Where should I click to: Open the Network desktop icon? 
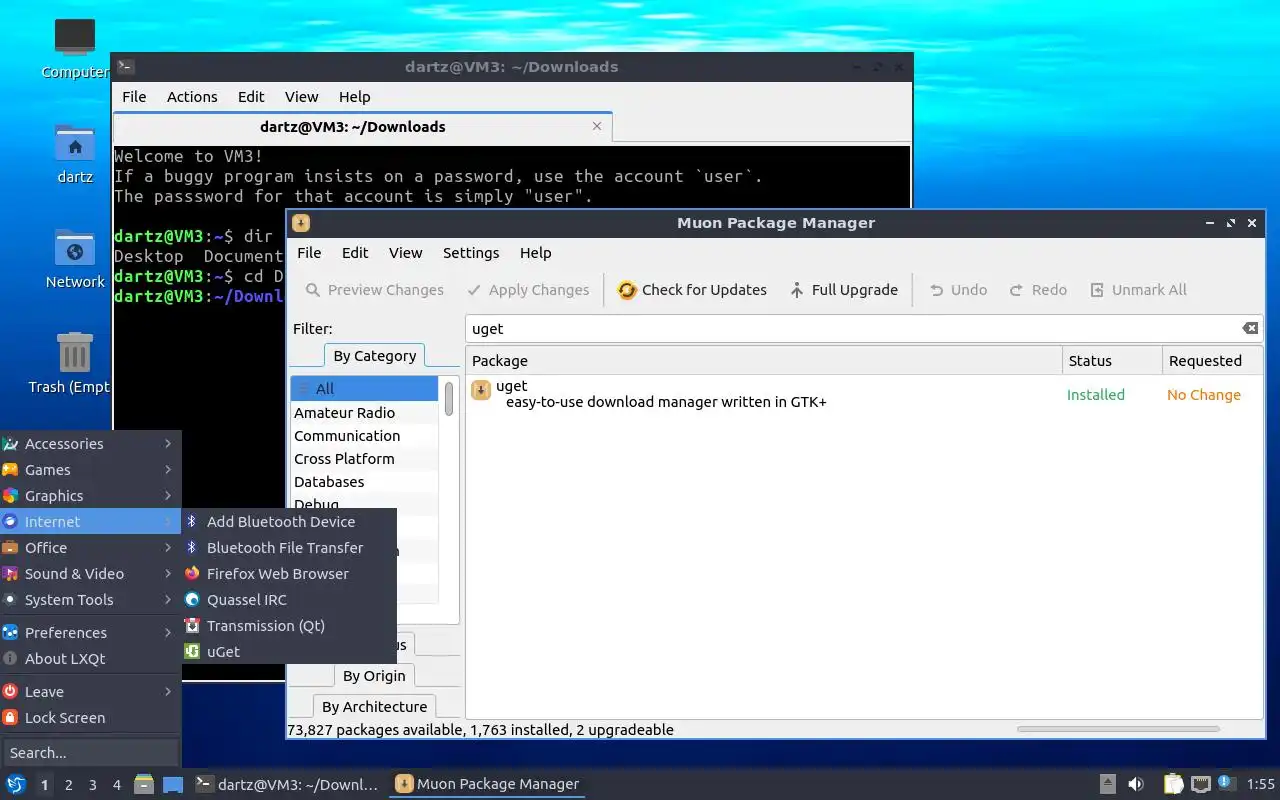coord(75,258)
